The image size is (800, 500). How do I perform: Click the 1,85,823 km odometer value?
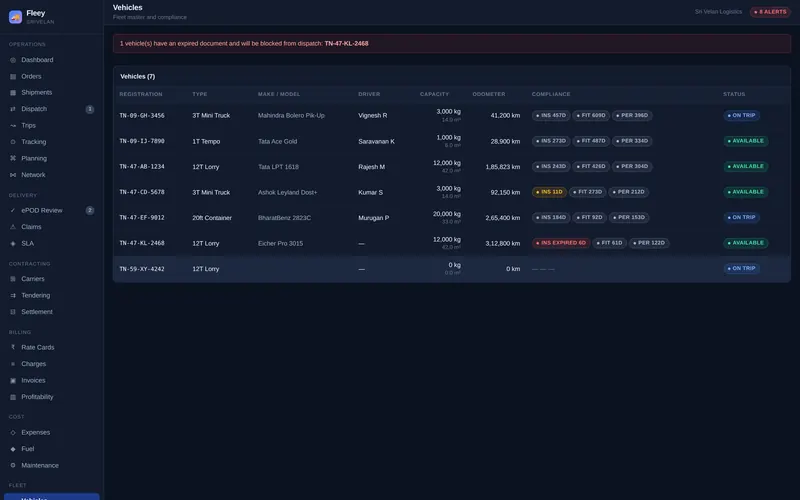coord(503,167)
